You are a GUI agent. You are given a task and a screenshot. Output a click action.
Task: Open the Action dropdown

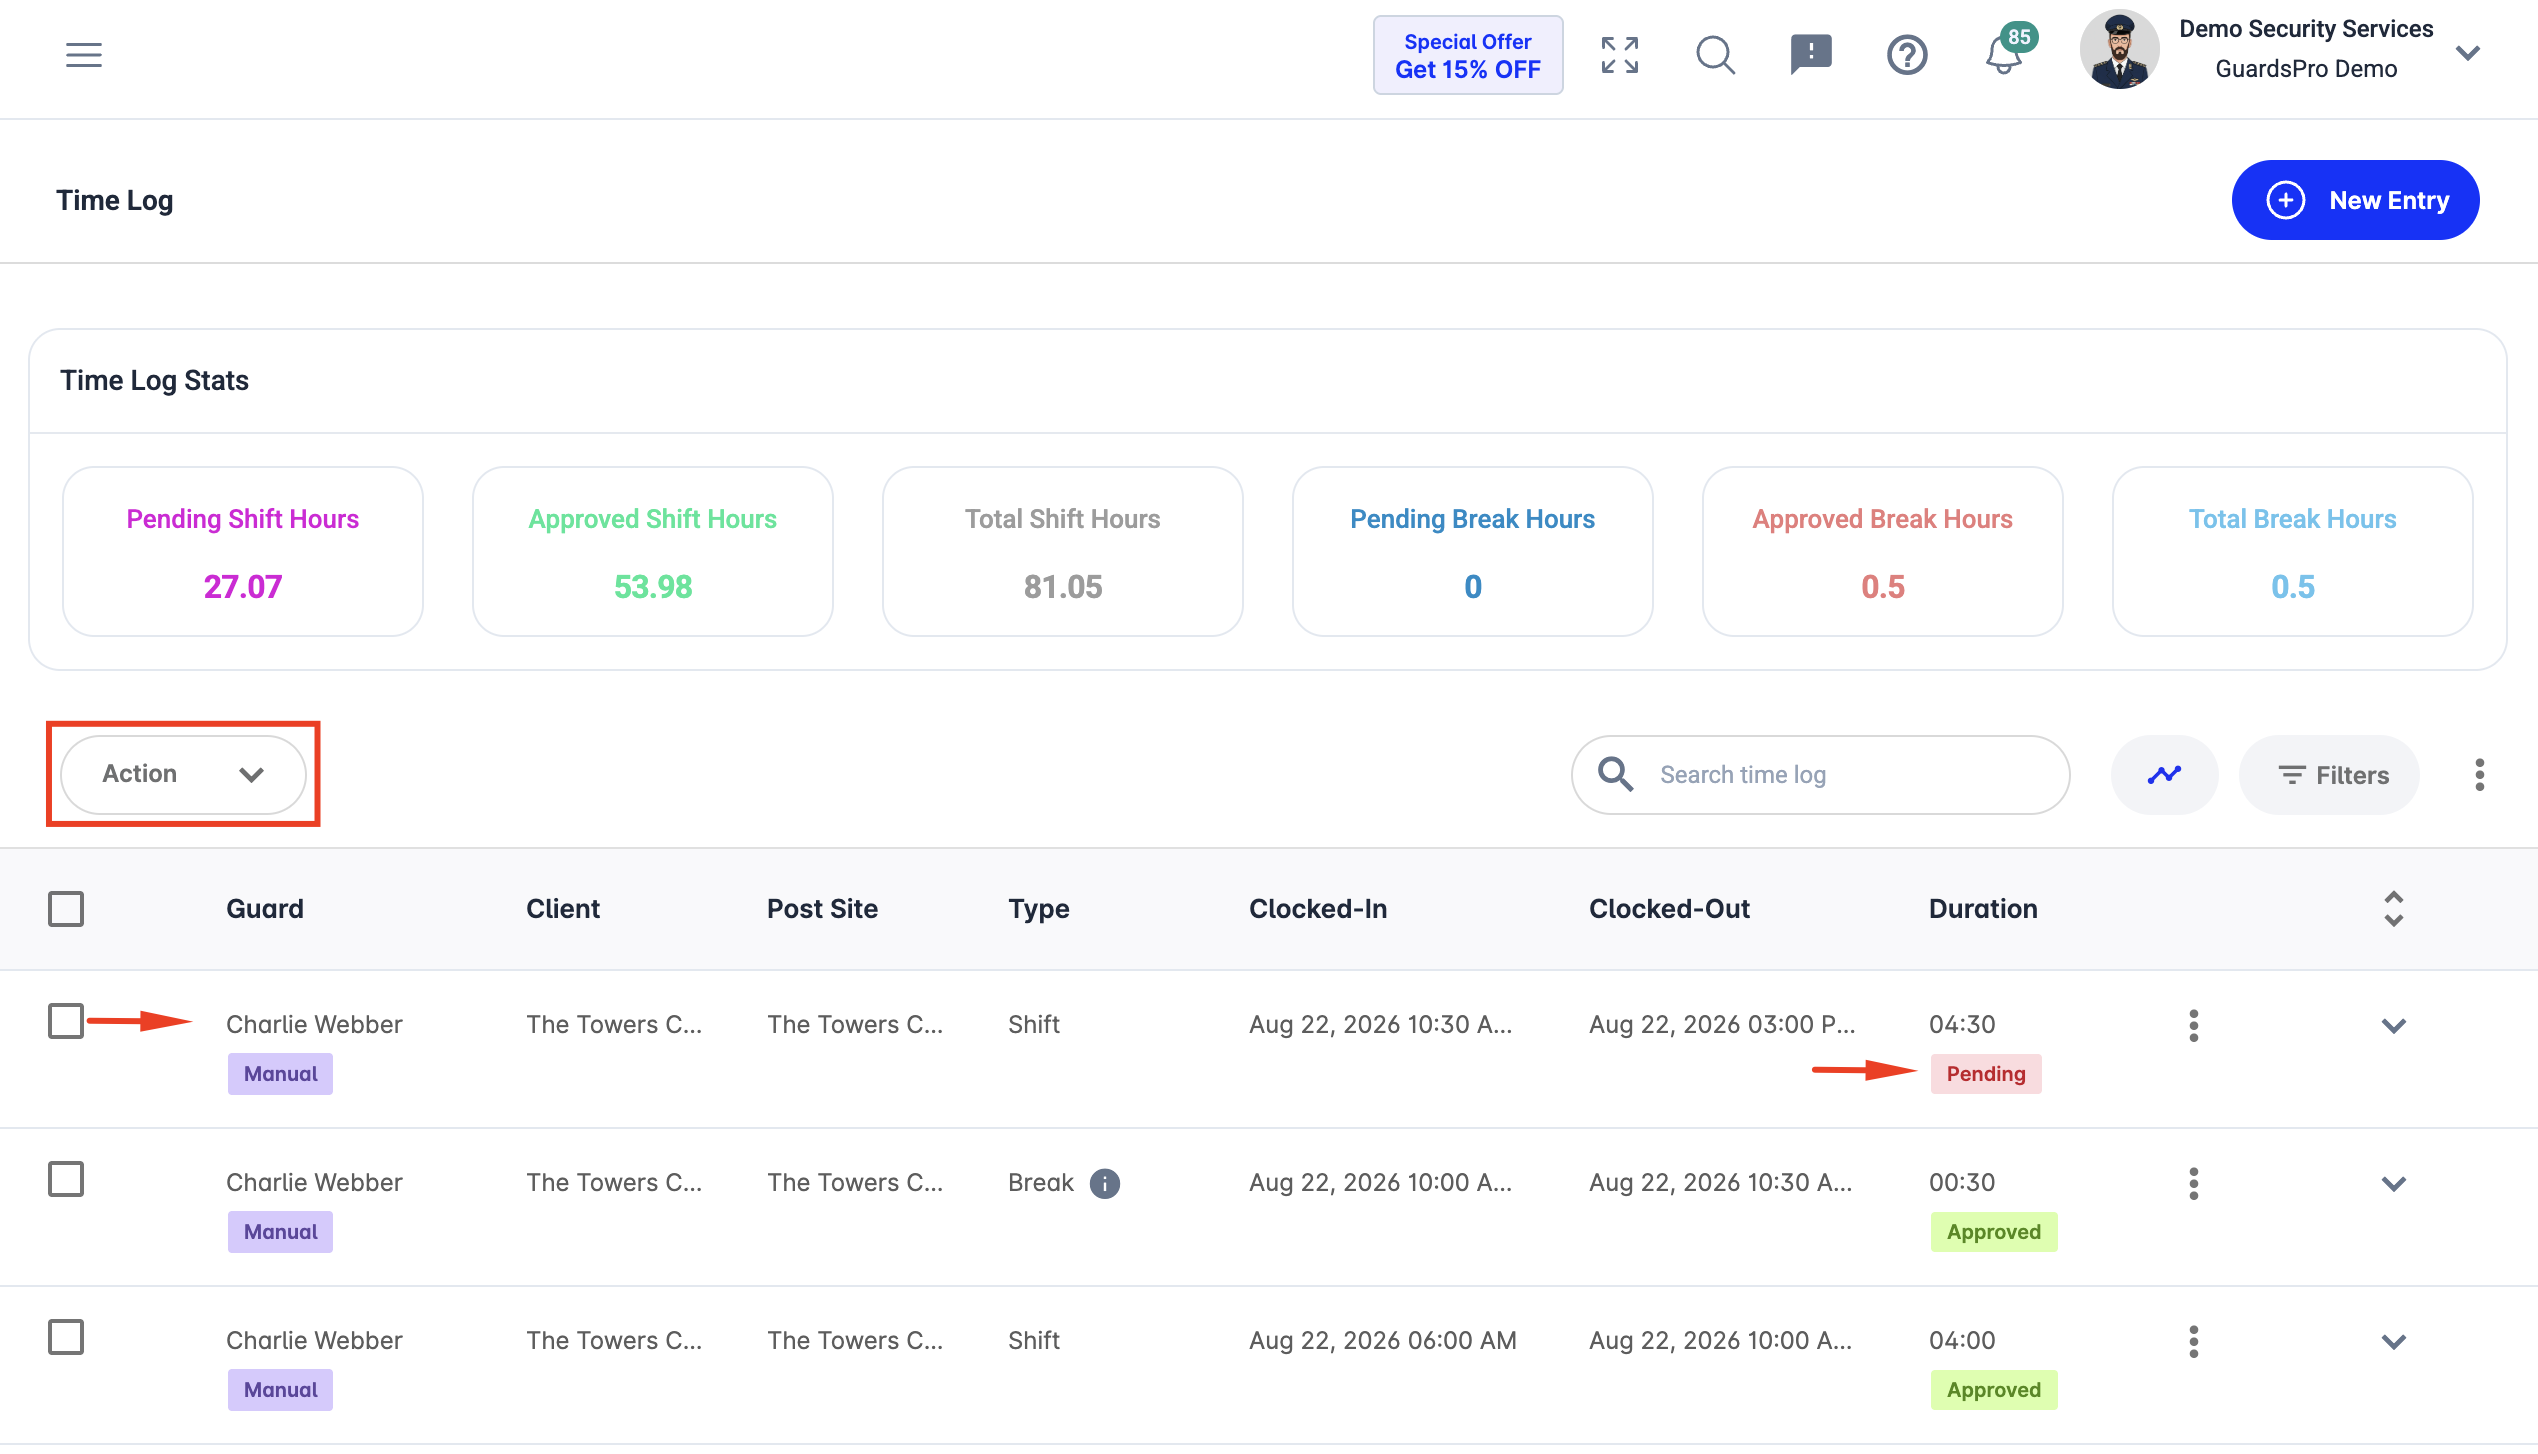[183, 774]
